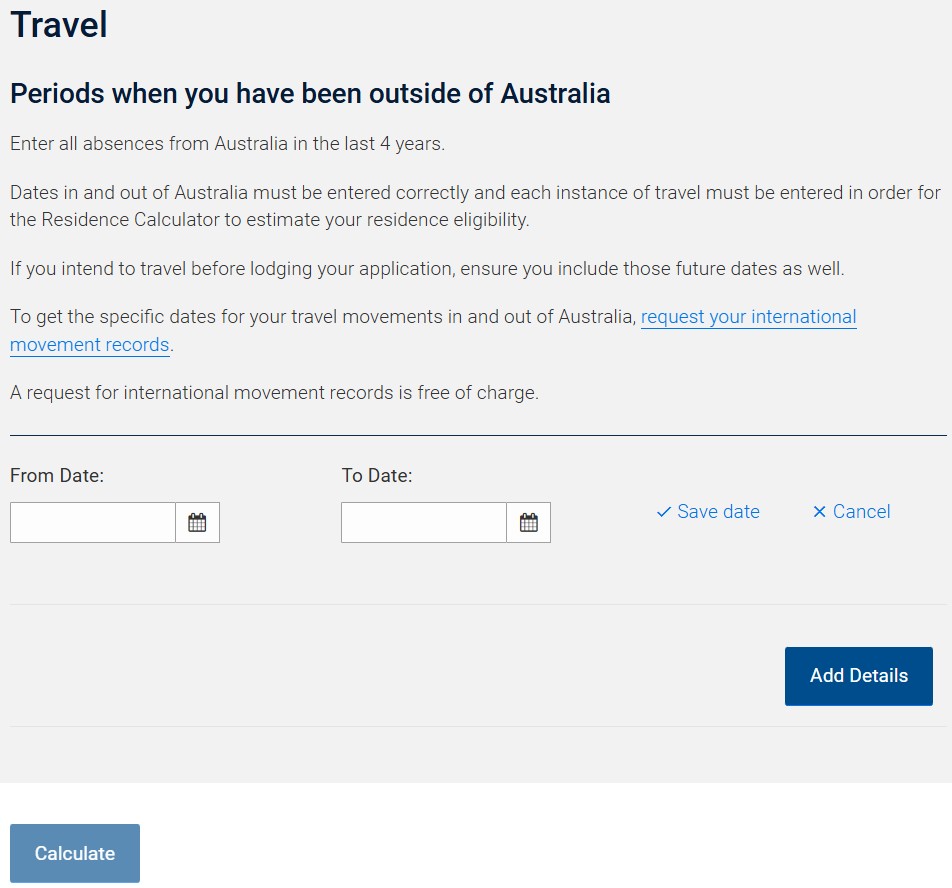The width and height of the screenshot is (952, 888).
Task: Click the 'Enter all absences' instruction text
Action: point(227,143)
